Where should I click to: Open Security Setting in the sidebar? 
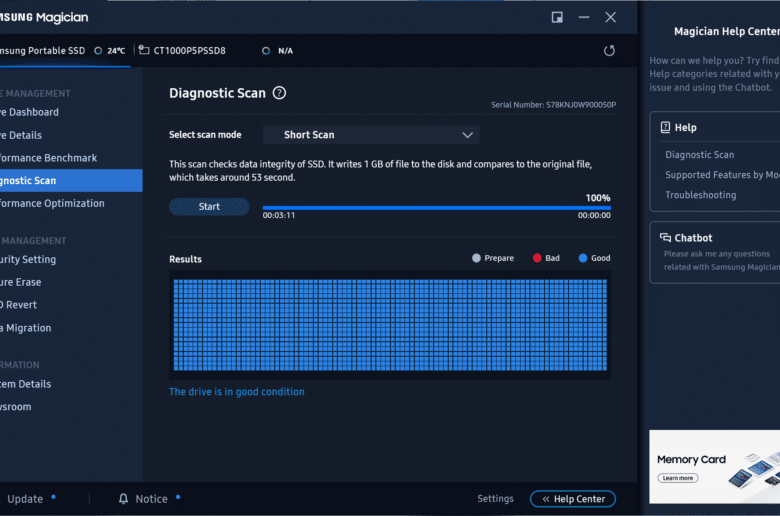28,260
